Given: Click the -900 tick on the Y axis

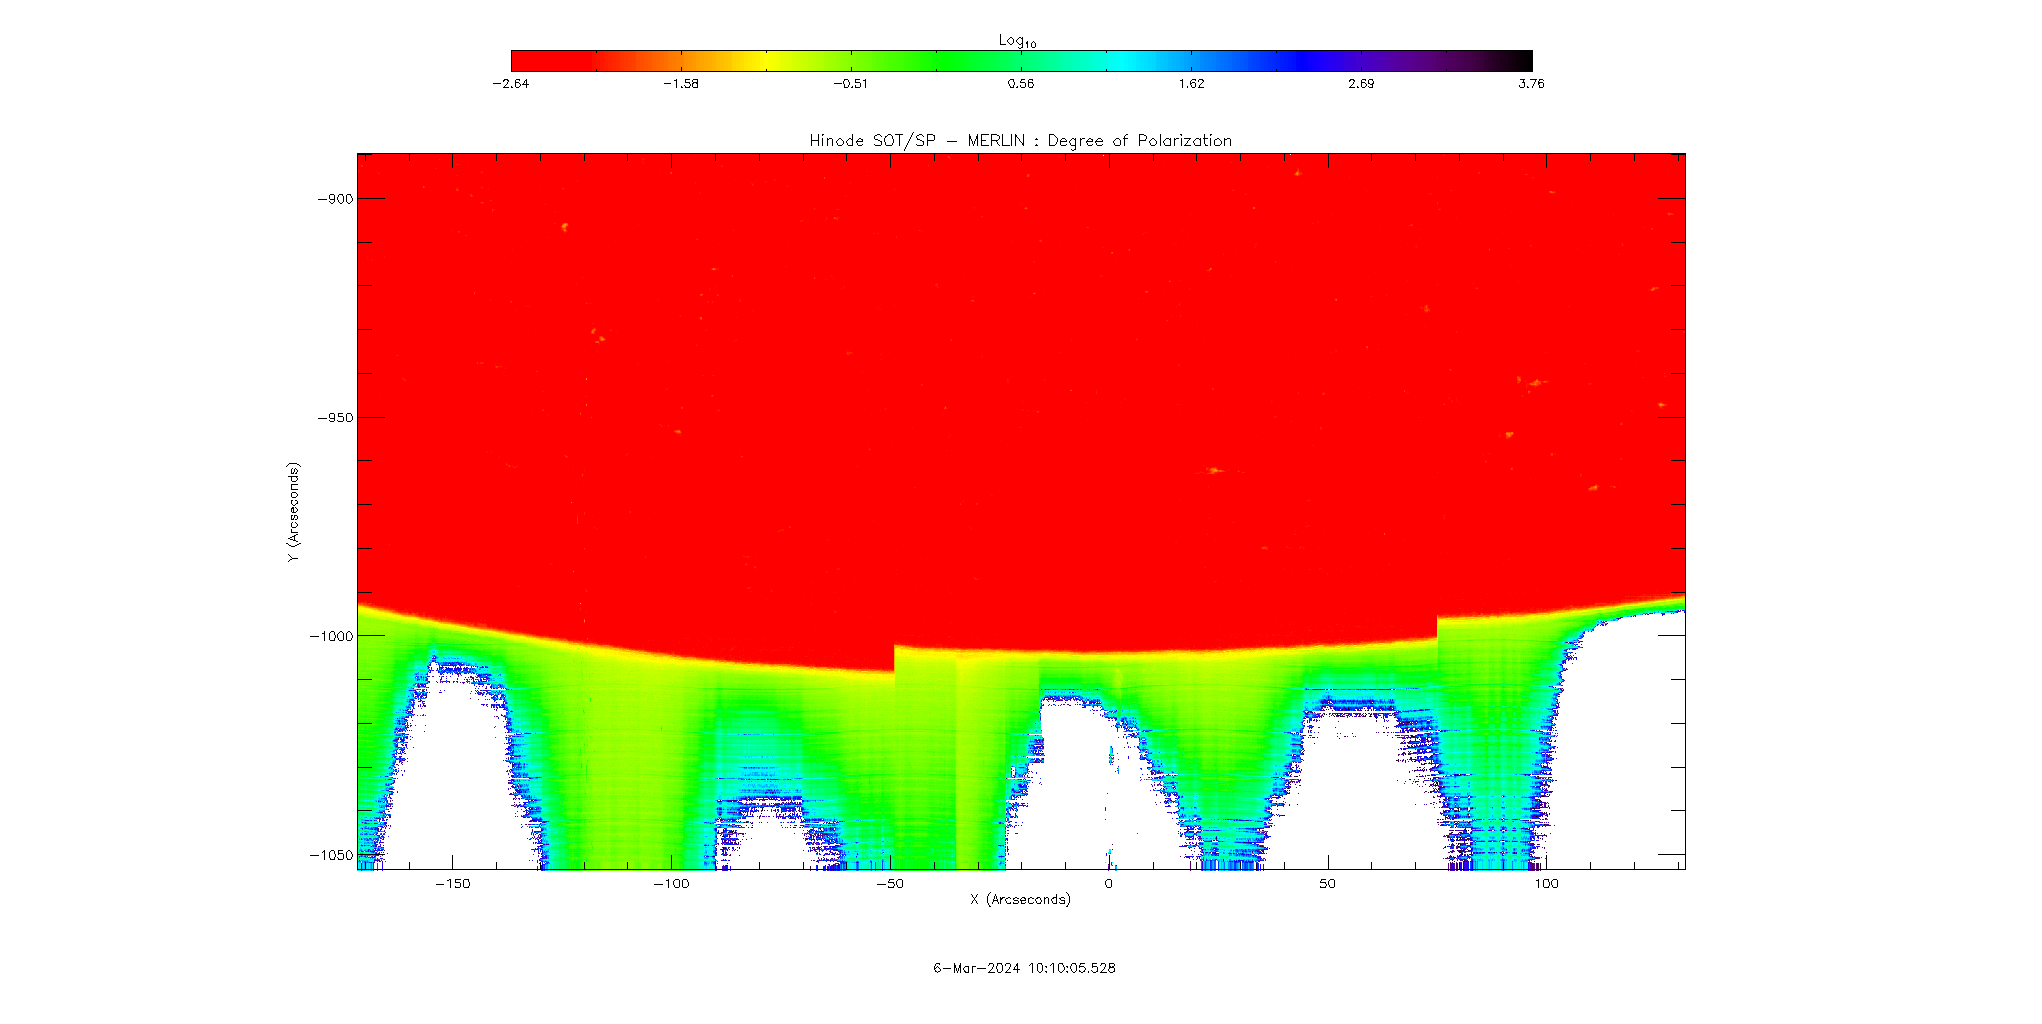Looking at the screenshot, I should (x=335, y=199).
